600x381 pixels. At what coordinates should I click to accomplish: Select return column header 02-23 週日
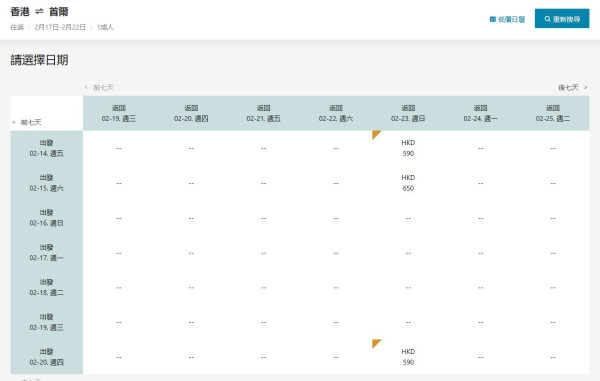(408, 113)
